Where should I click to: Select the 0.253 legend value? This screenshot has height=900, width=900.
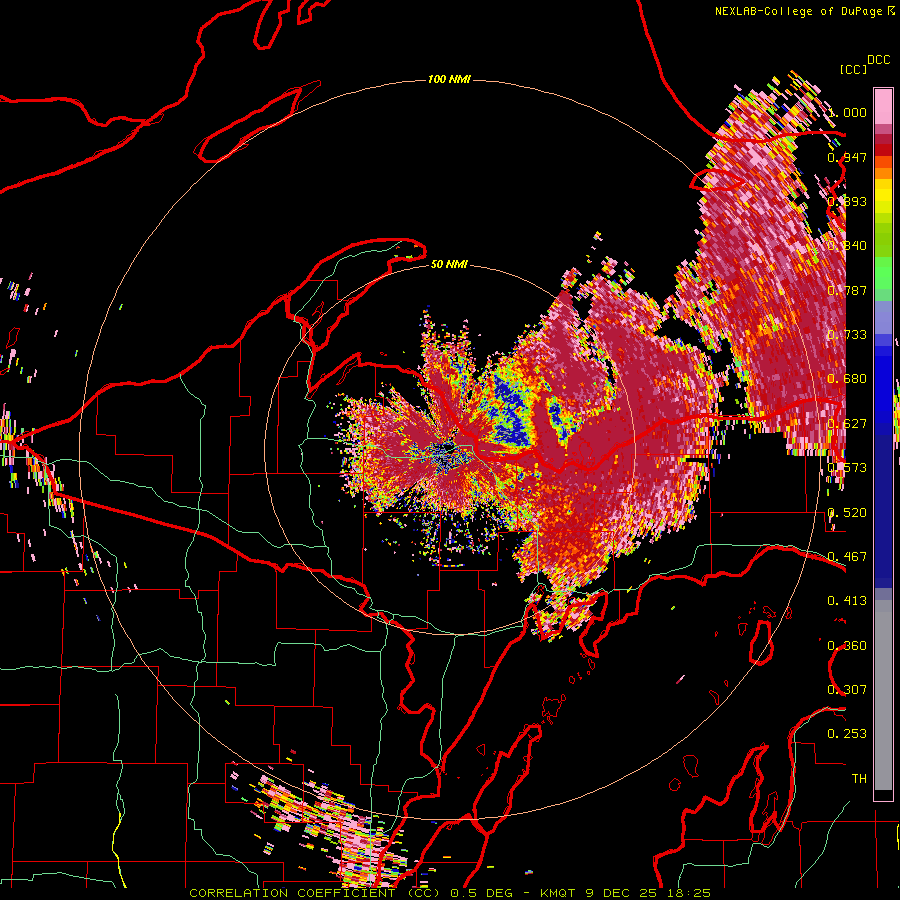847,734
